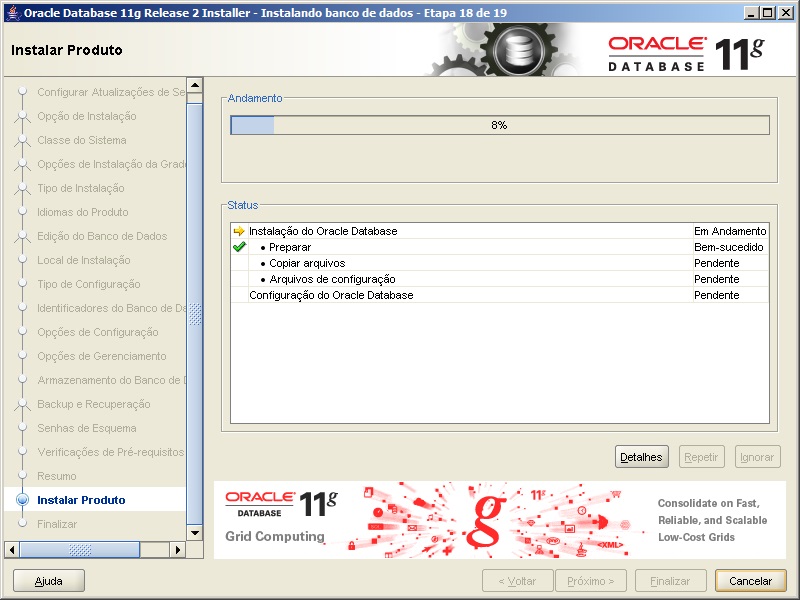The width and height of the screenshot is (800, 600).
Task: Select the Opções de Instalação da Grade step
Action: [x=112, y=164]
